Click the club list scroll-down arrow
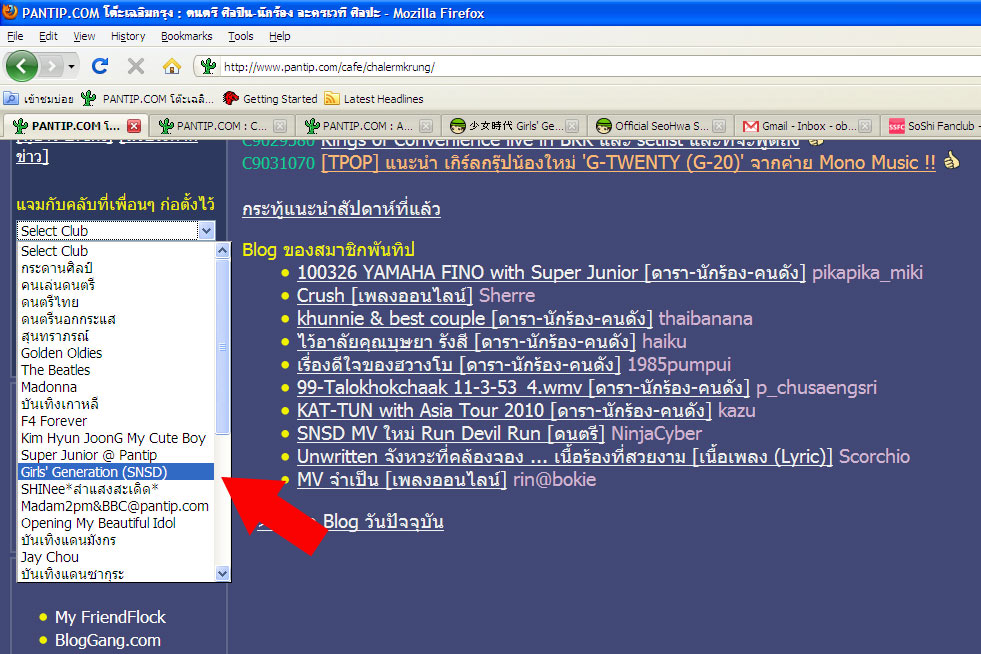Viewport: 981px width, 654px height. (222, 573)
